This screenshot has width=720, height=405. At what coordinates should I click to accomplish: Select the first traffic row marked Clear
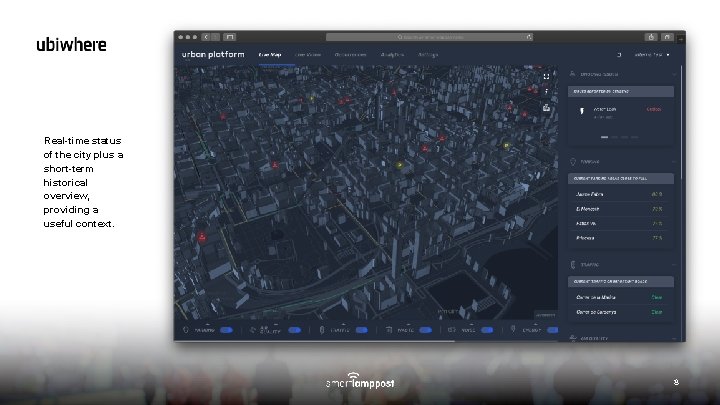pyautogui.click(x=620, y=297)
